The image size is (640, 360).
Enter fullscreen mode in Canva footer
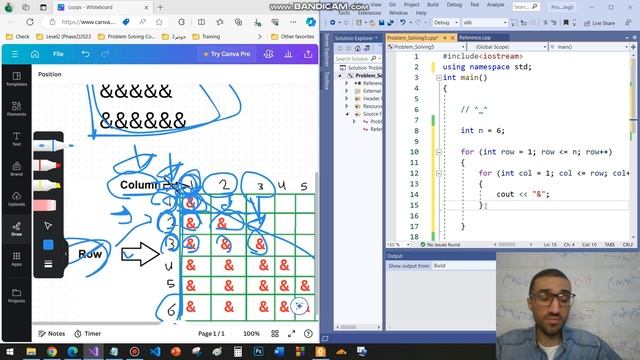coord(291,333)
